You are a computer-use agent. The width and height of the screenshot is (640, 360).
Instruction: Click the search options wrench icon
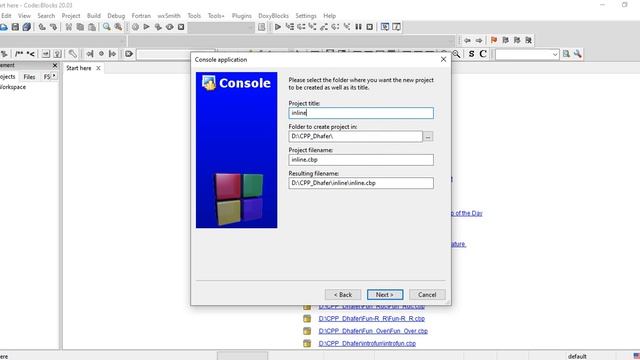578,54
